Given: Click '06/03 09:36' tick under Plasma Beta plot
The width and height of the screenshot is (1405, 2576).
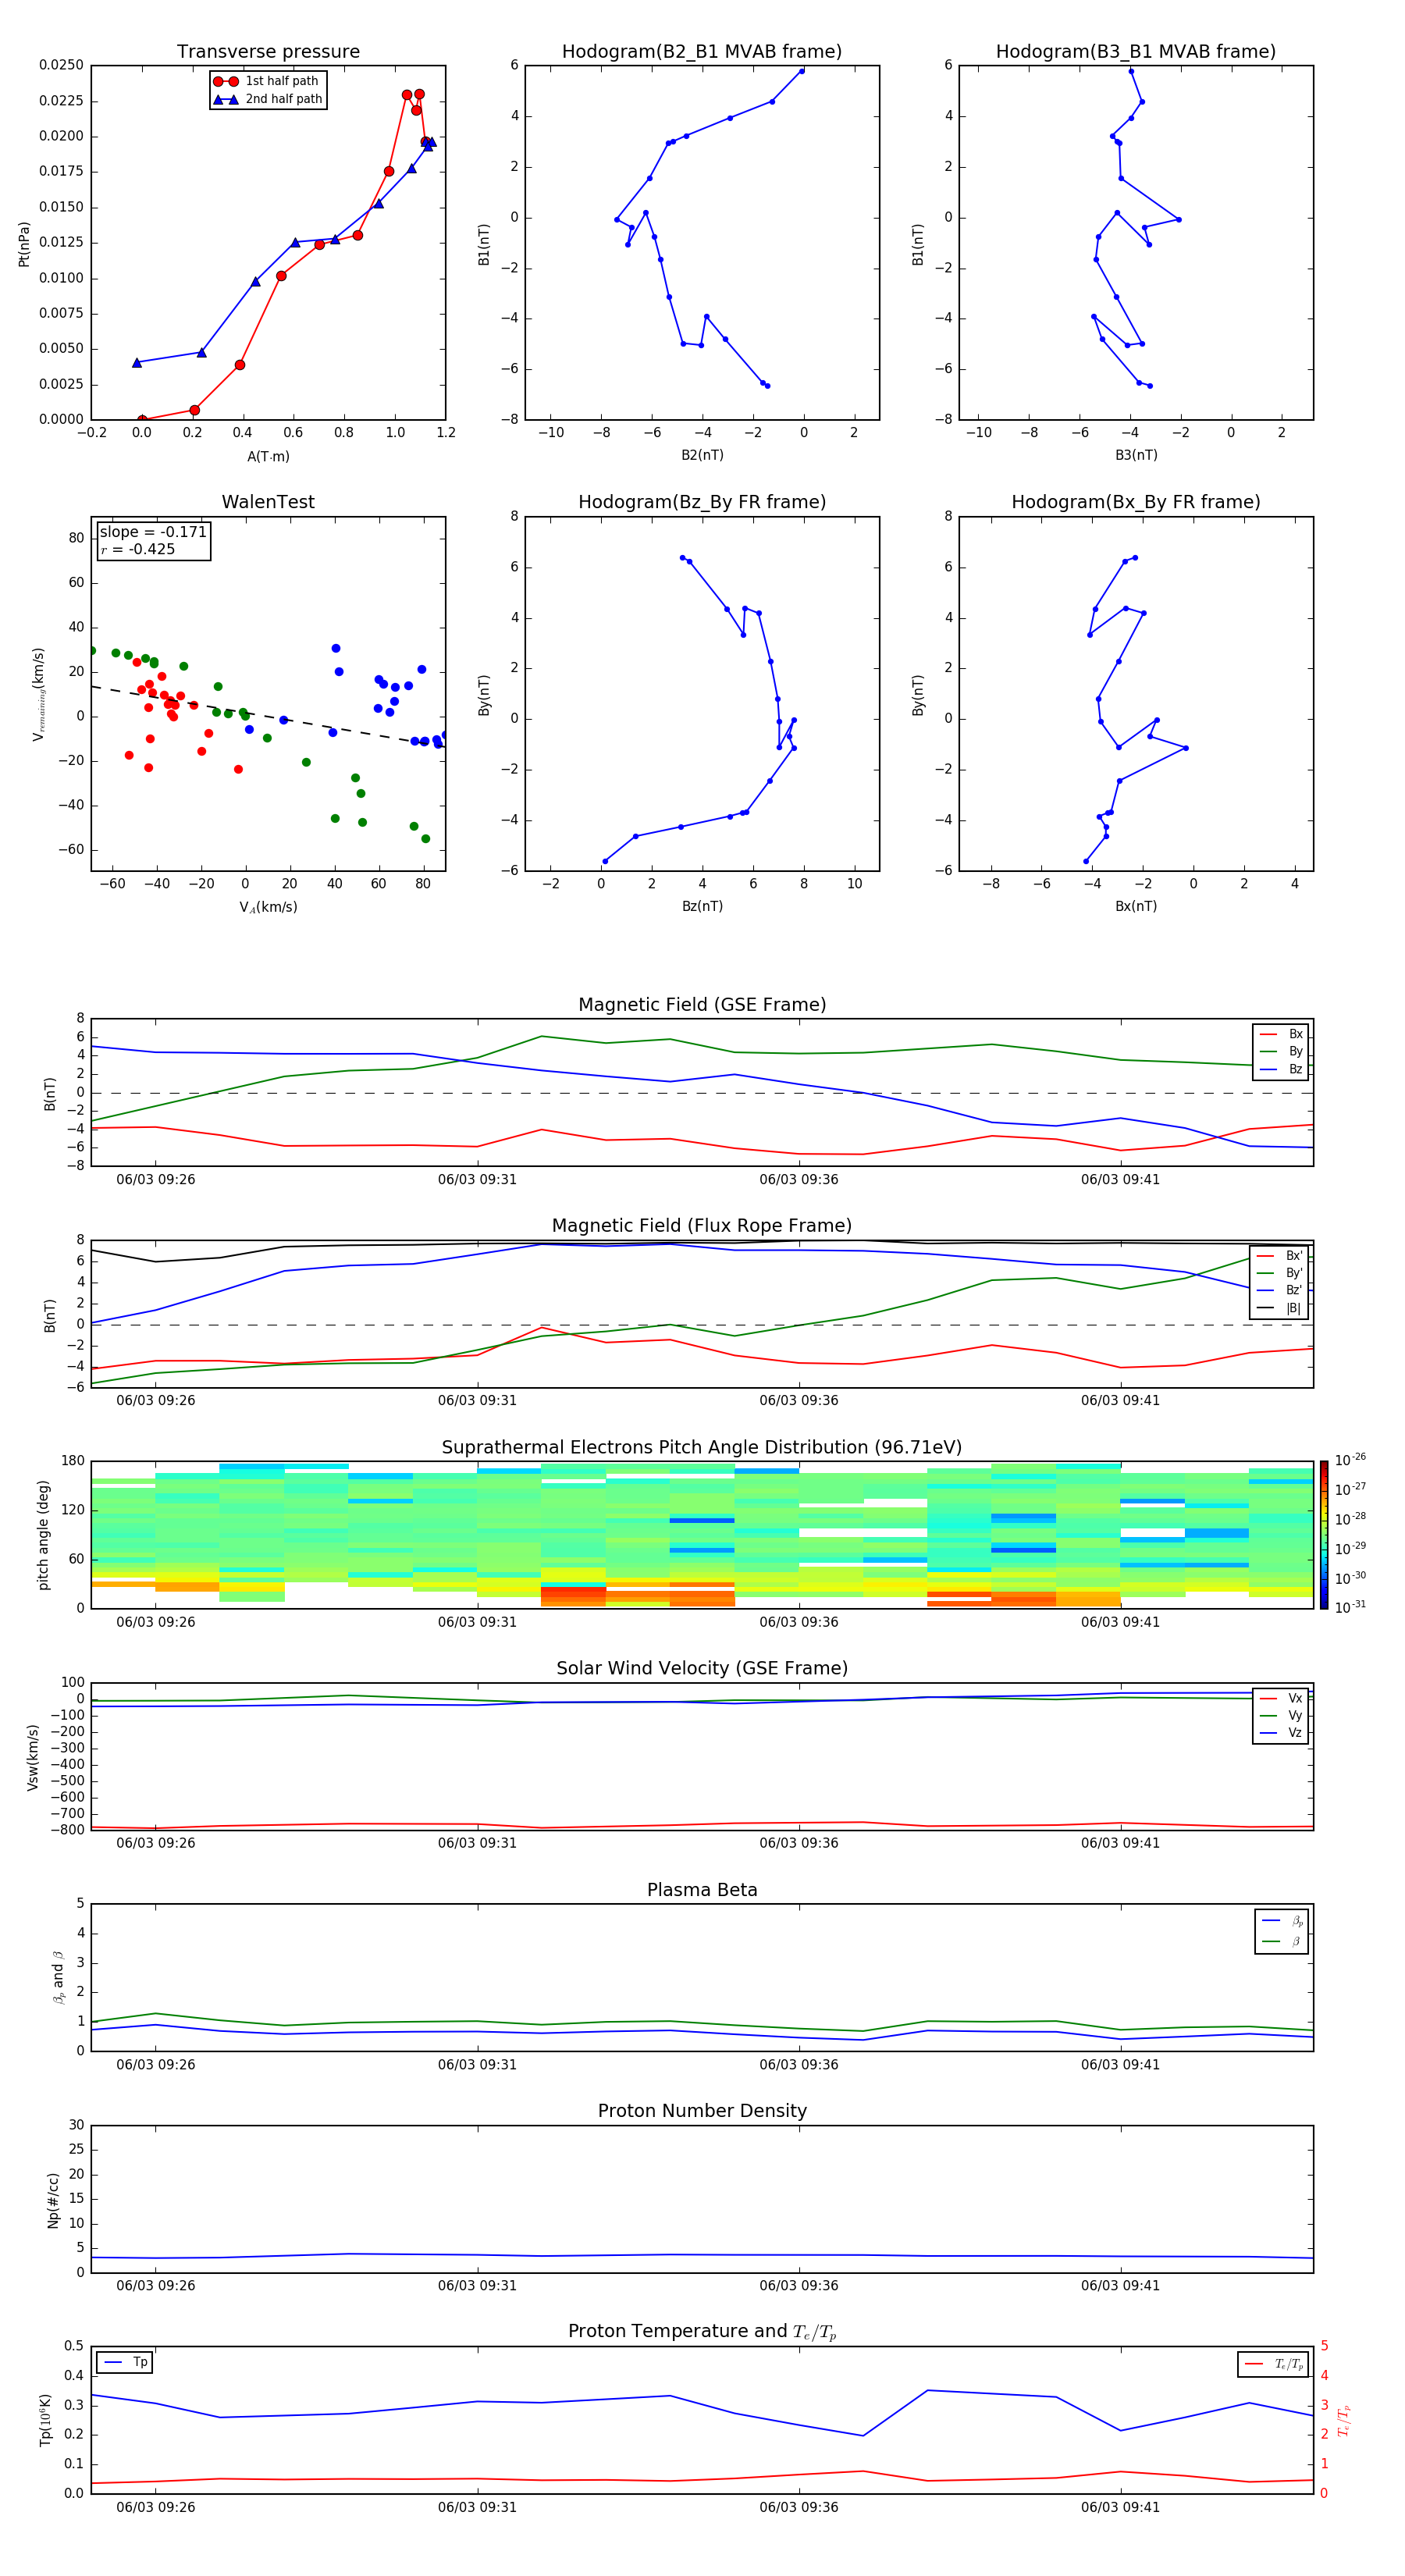Looking at the screenshot, I should (798, 2064).
